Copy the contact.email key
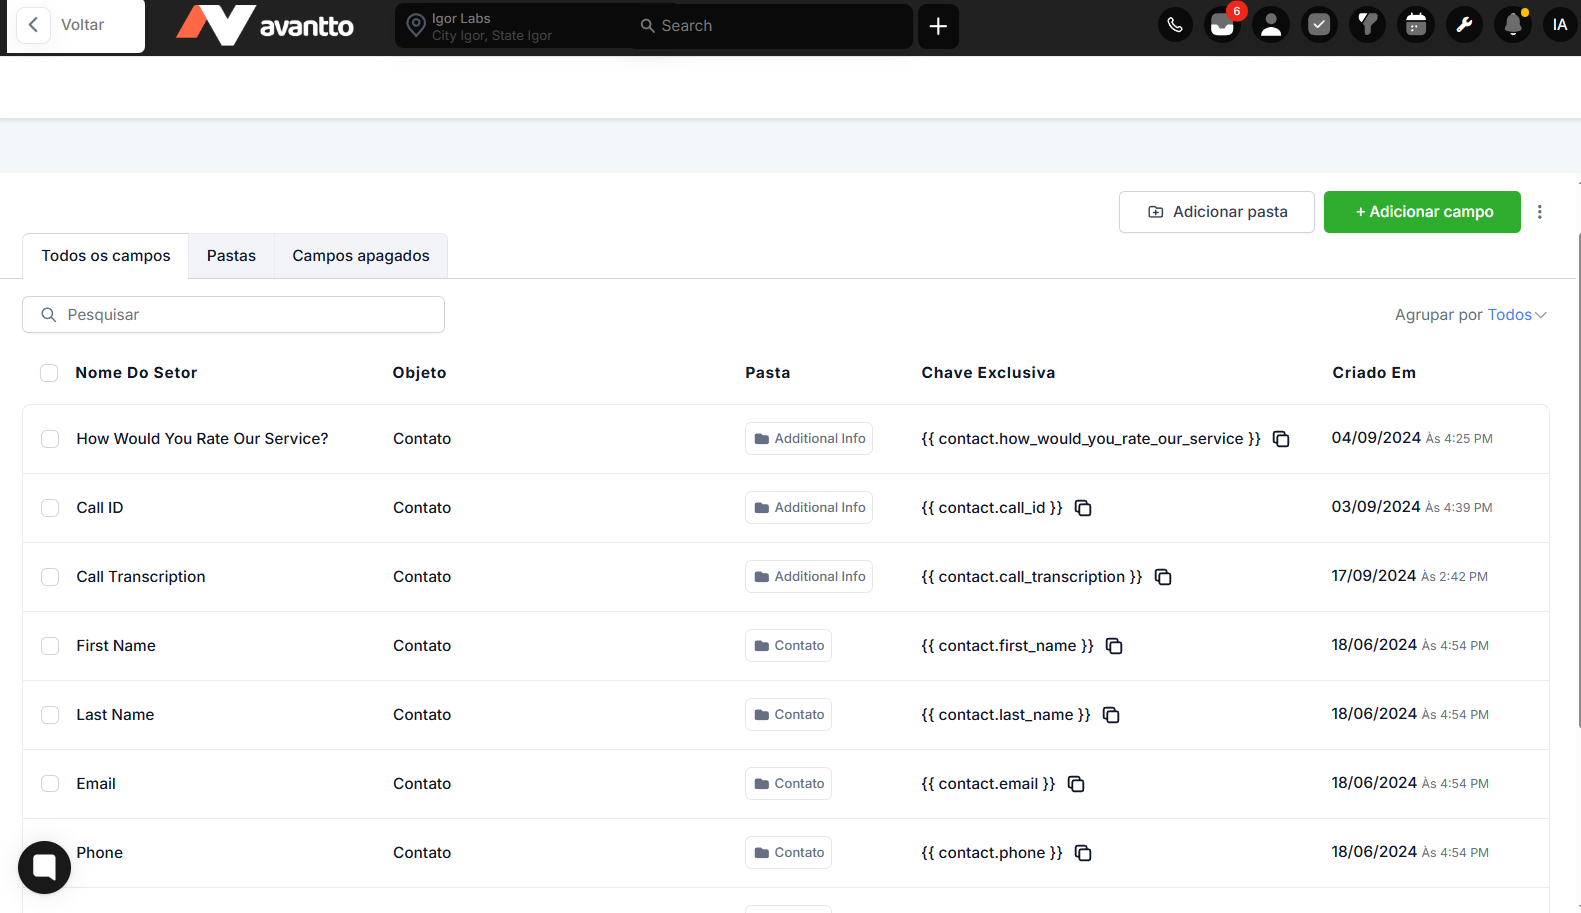The height and width of the screenshot is (913, 1581). tap(1076, 784)
